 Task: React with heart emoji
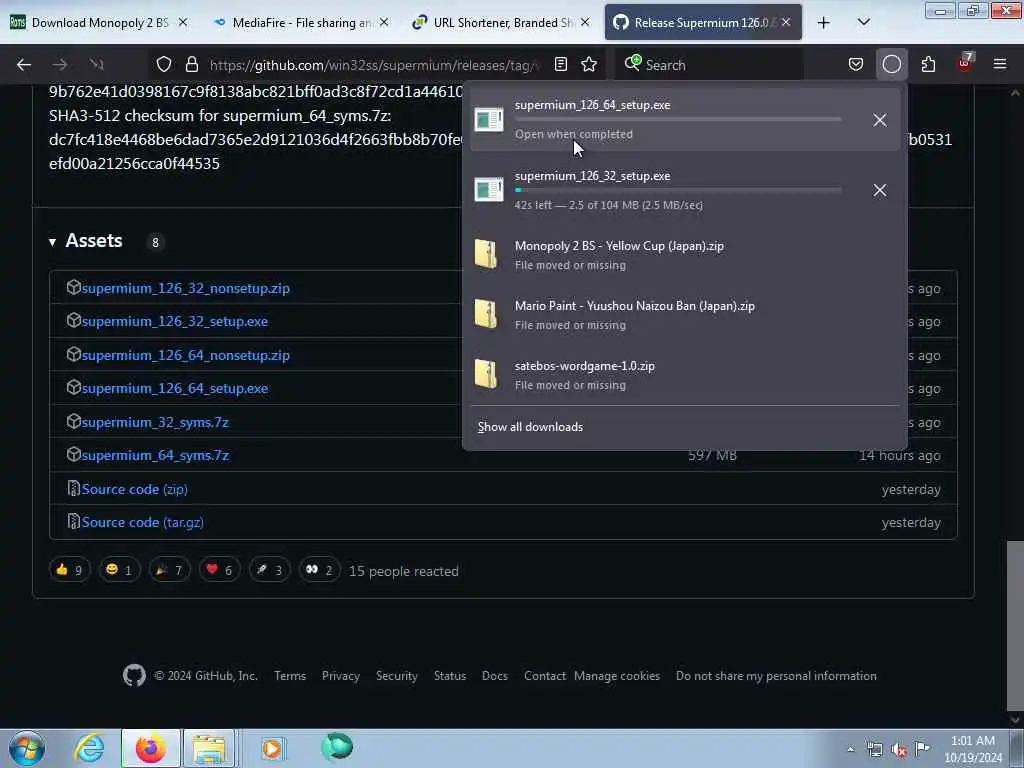click(219, 570)
